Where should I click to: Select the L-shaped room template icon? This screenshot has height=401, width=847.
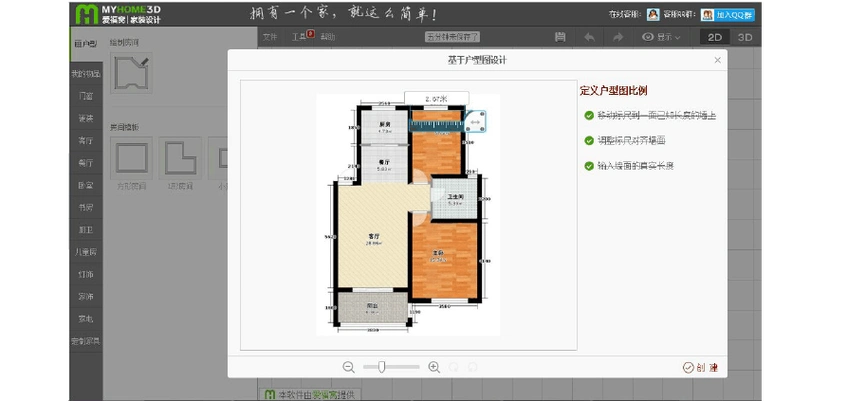(x=180, y=157)
